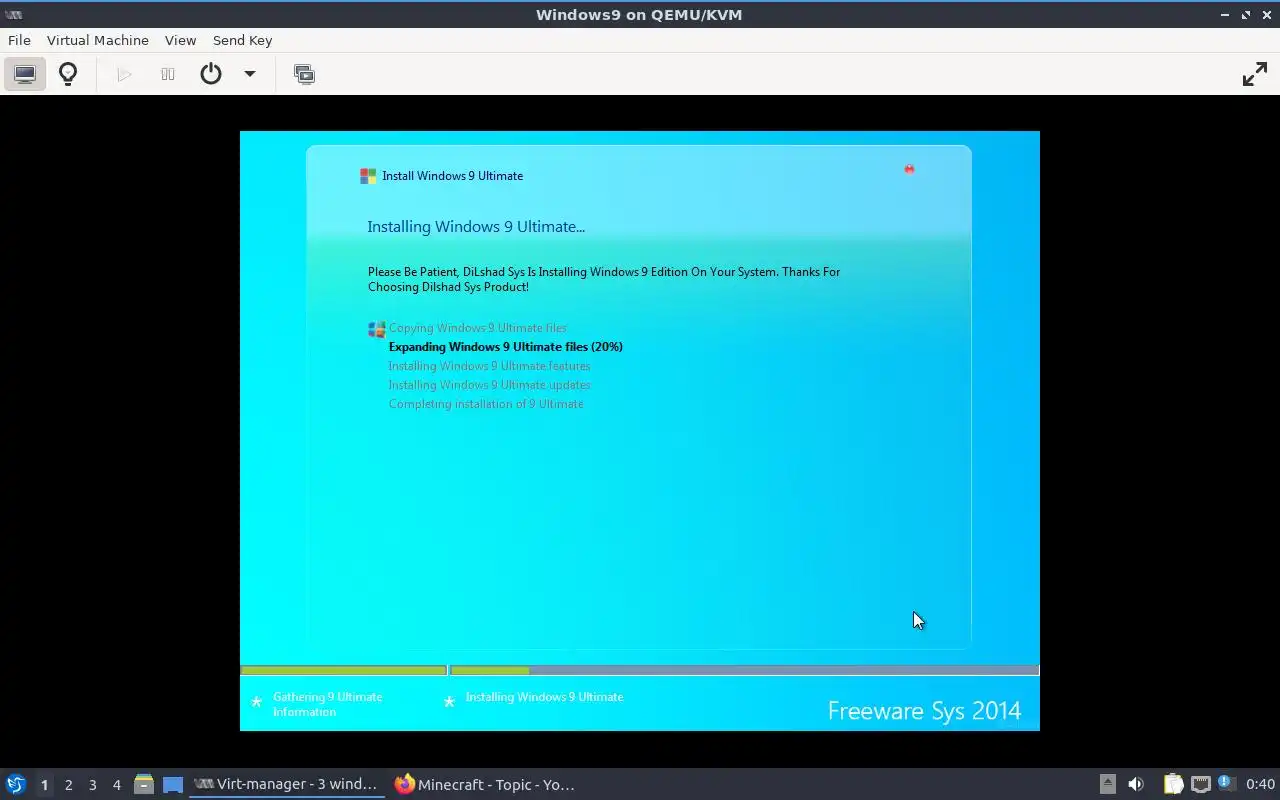This screenshot has height=800, width=1280.
Task: Switch viewer to fullscreen mode
Action: tap(1254, 74)
